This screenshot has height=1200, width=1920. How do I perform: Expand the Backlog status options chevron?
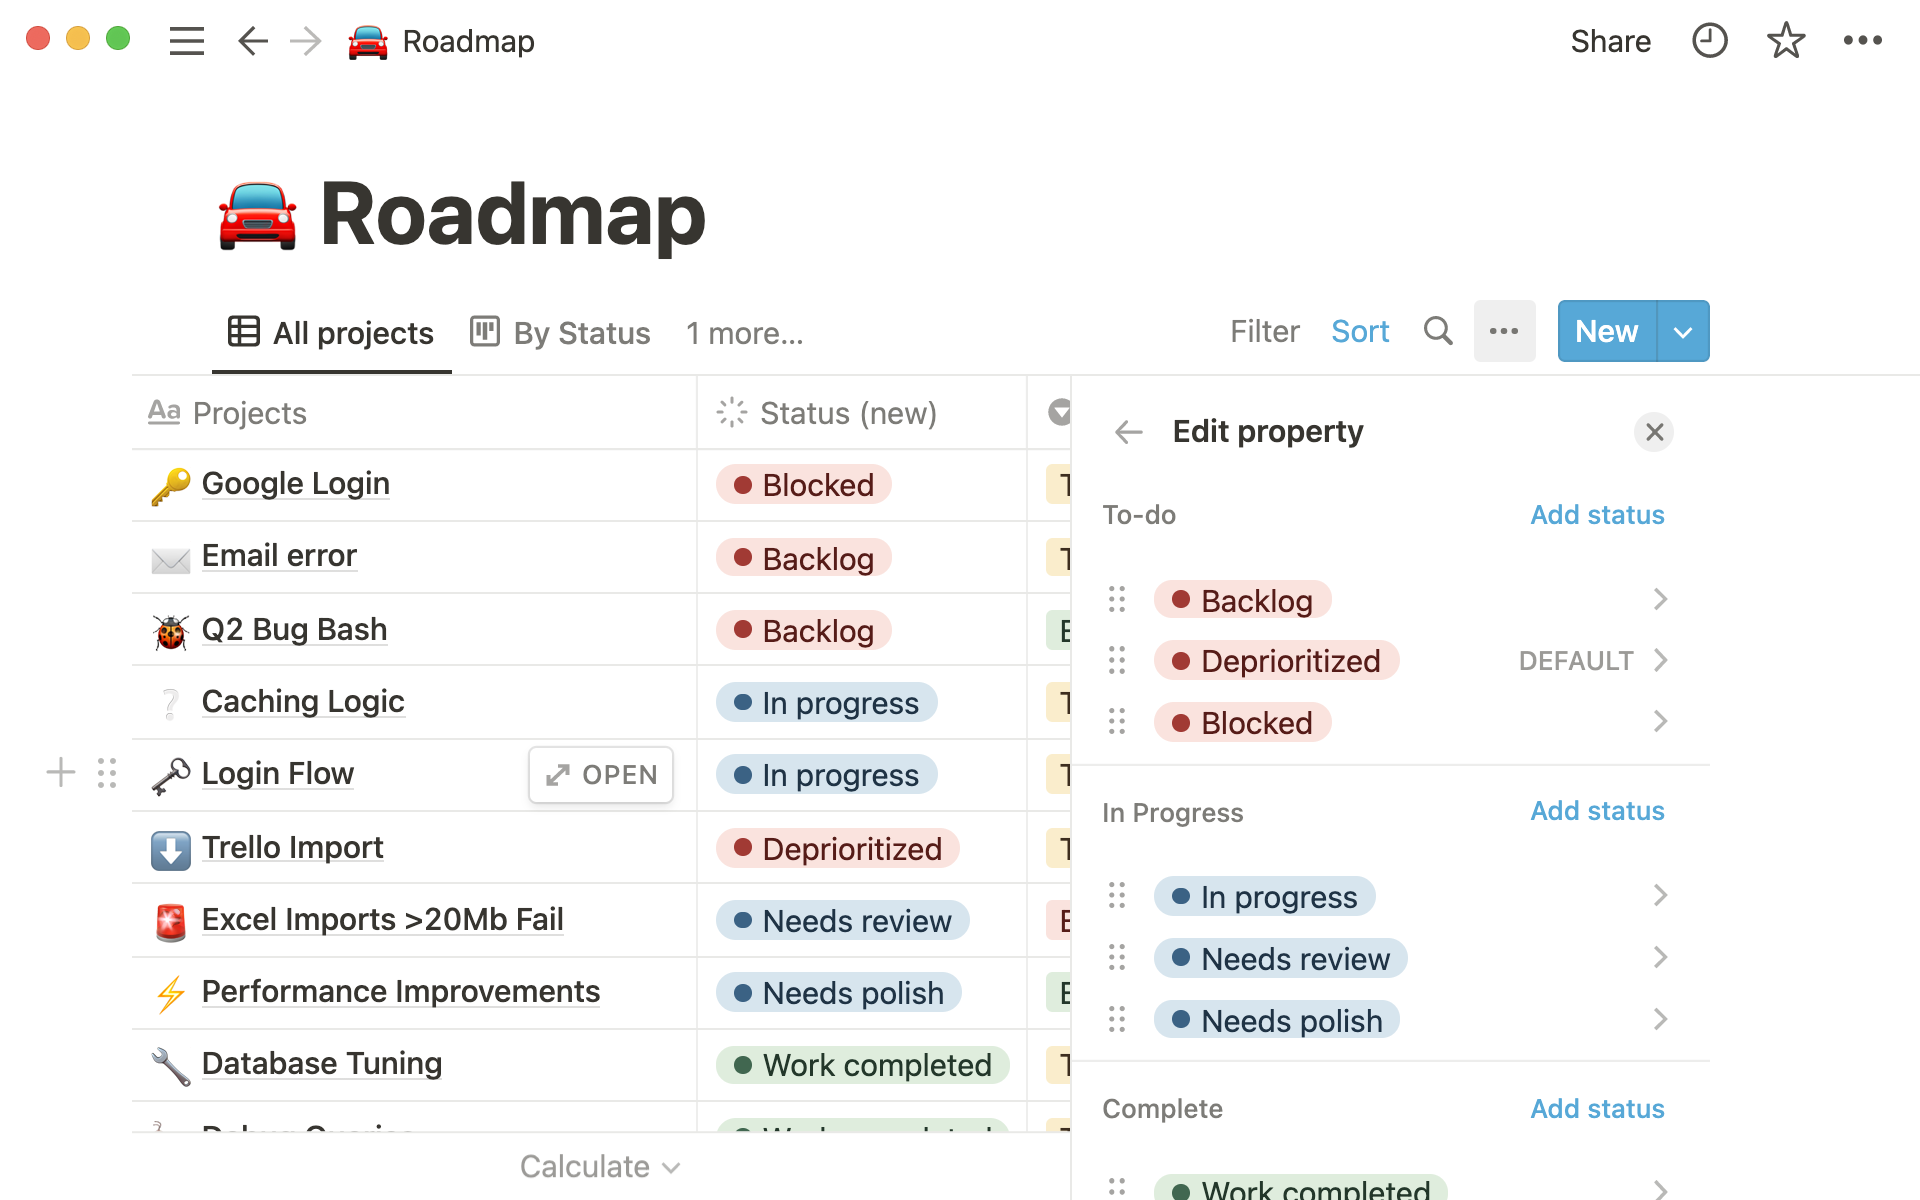click(1660, 599)
